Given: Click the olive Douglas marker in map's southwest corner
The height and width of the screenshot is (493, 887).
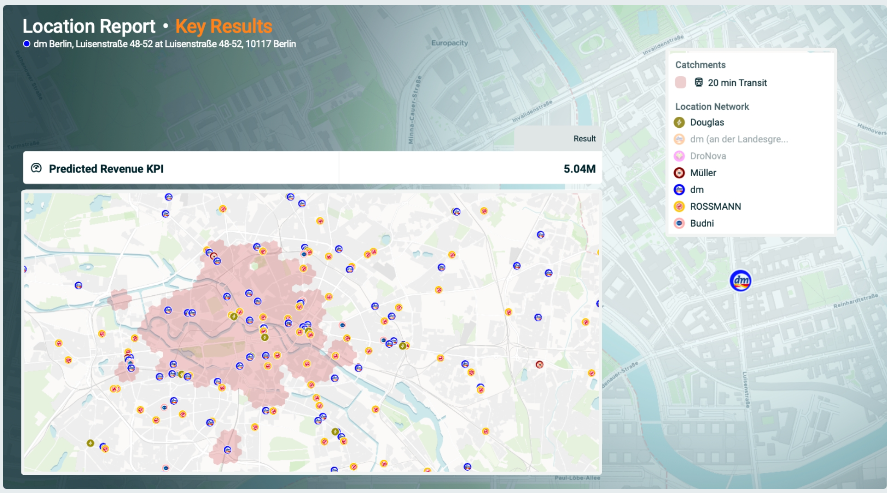Looking at the screenshot, I should click(90, 443).
